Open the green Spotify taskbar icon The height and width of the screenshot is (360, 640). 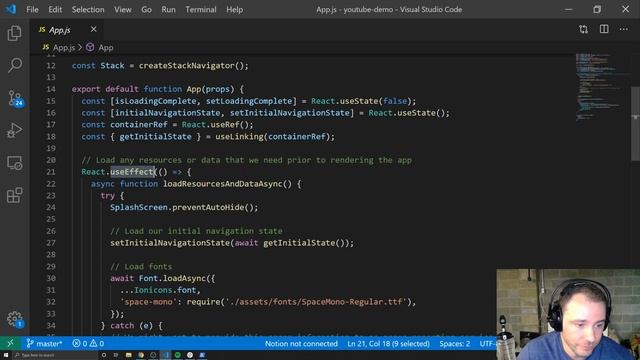[x=178, y=355]
